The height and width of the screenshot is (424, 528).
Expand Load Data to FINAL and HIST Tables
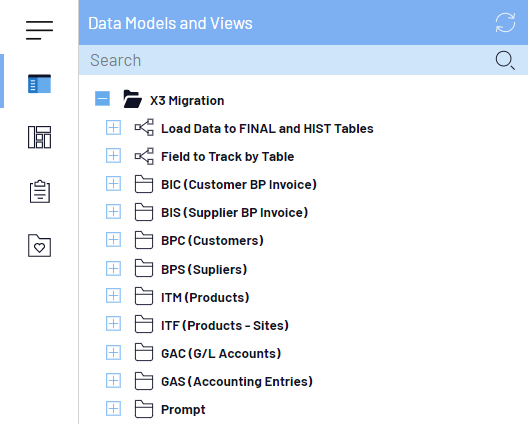coord(113,128)
